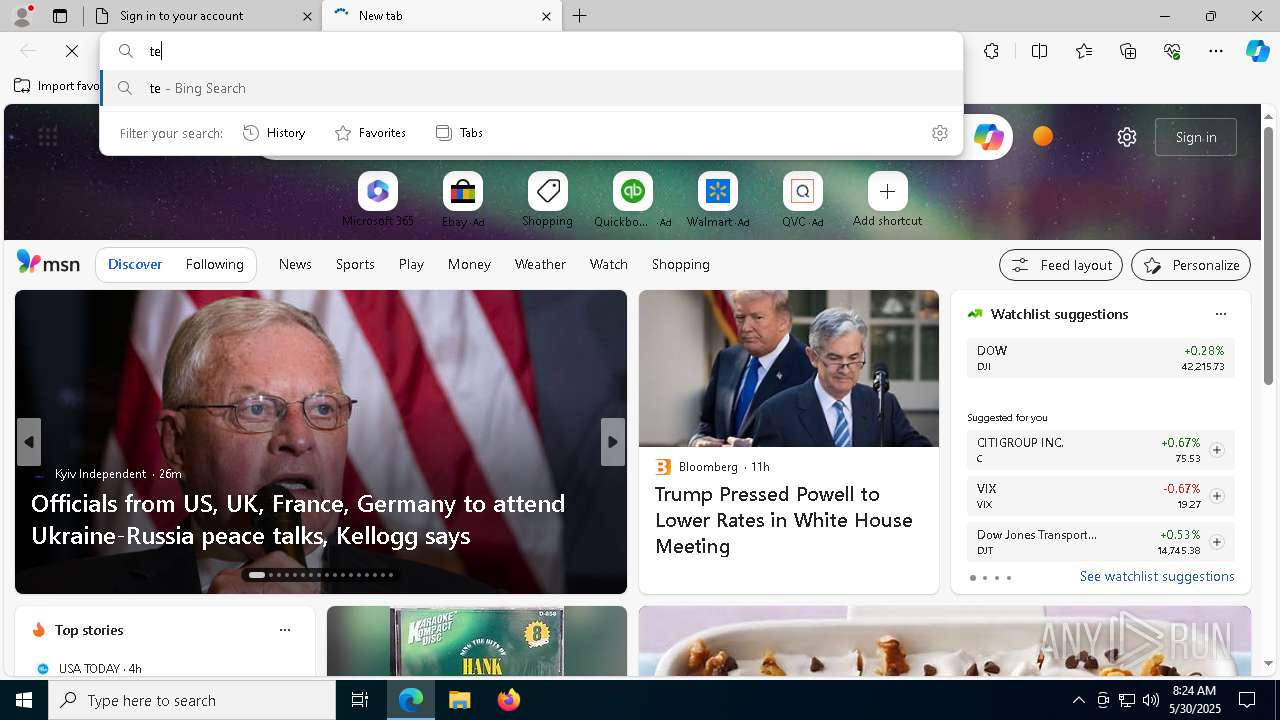This screenshot has width=1280, height=720.
Task: Select the Discover feed tab
Action: [135, 264]
